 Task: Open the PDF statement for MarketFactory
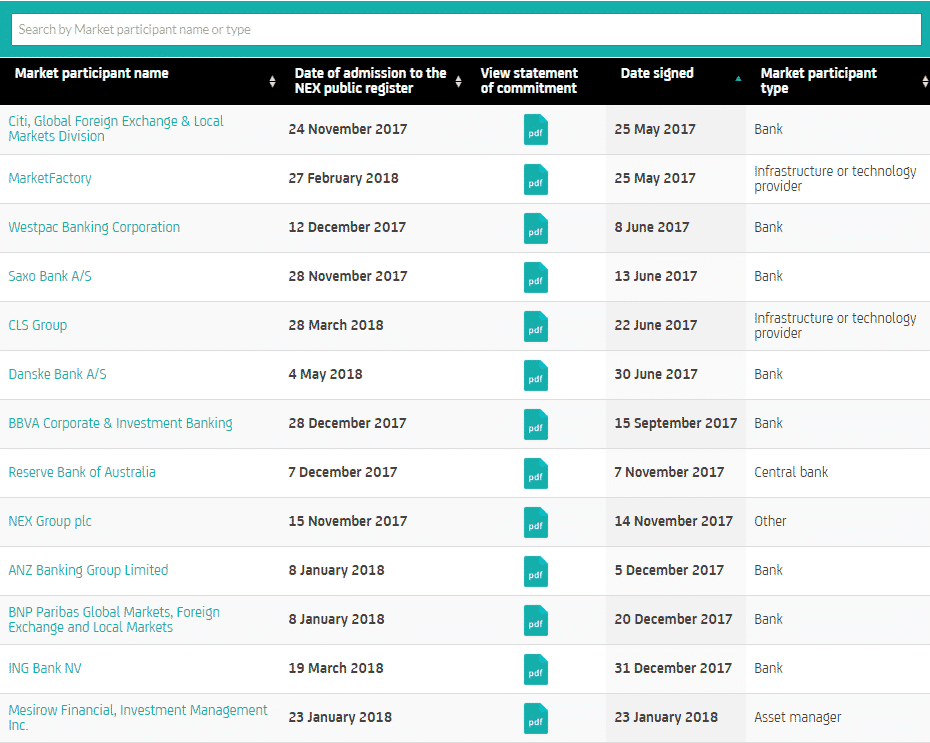[536, 179]
